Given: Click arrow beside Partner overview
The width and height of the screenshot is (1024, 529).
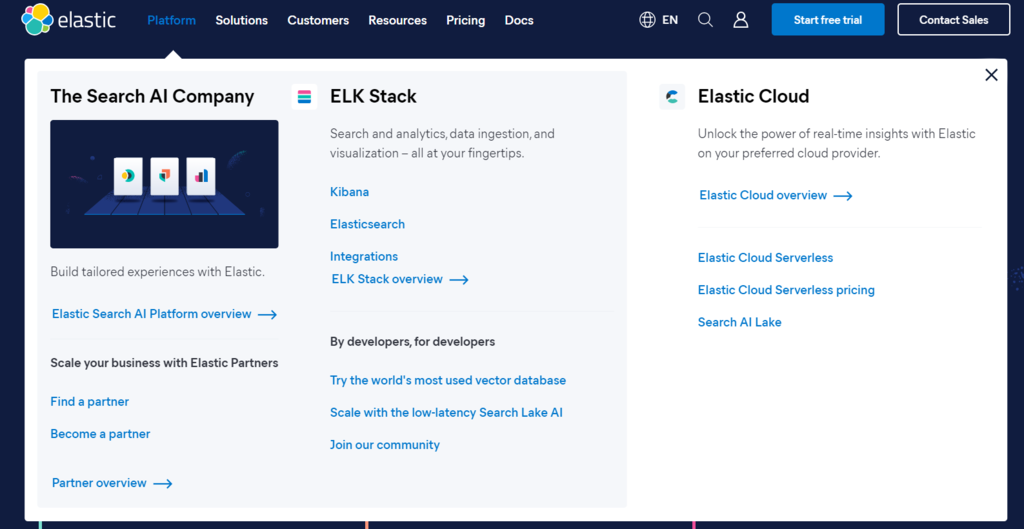Looking at the screenshot, I should [163, 484].
